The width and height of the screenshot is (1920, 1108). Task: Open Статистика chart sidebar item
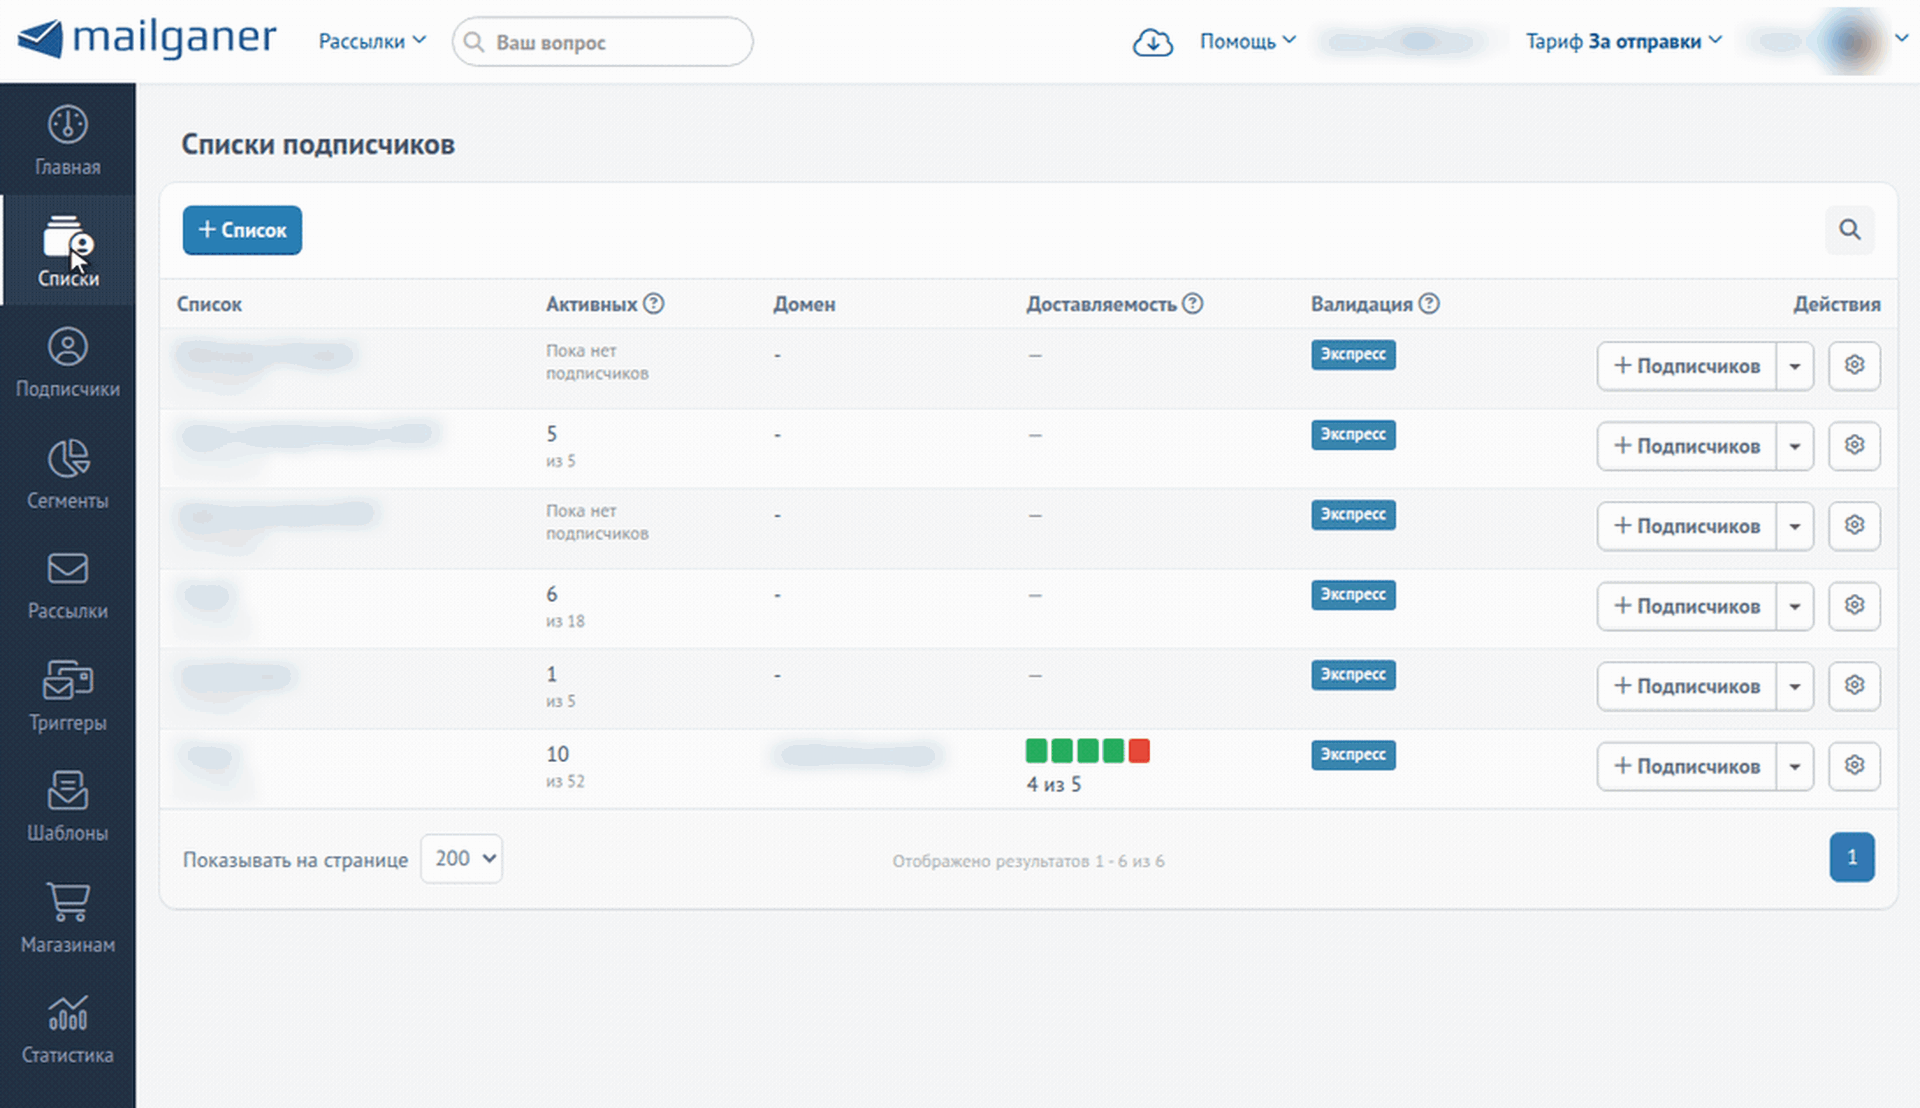67,1029
